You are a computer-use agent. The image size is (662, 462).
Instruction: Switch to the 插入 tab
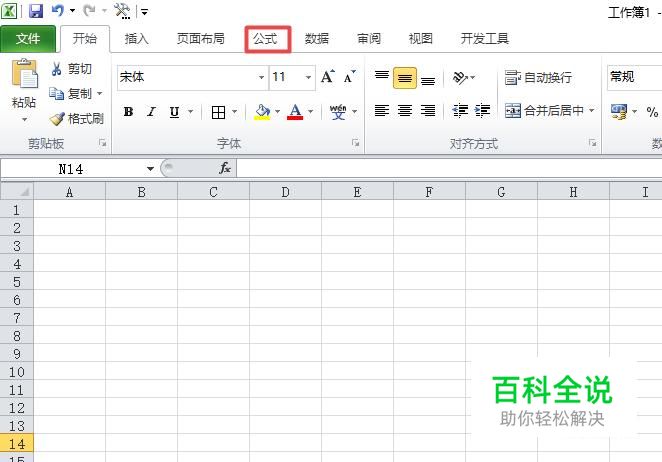(x=137, y=39)
